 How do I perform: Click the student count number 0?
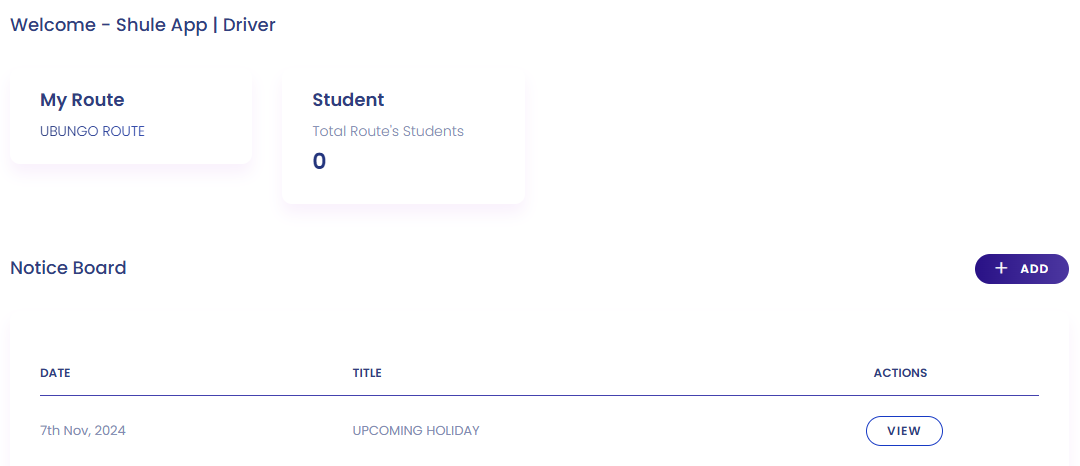click(x=319, y=161)
